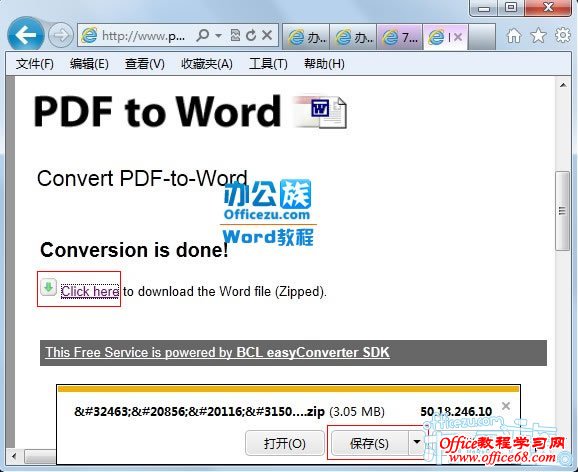
Task: Open a new blank tab
Action: pyautogui.click(x=482, y=37)
